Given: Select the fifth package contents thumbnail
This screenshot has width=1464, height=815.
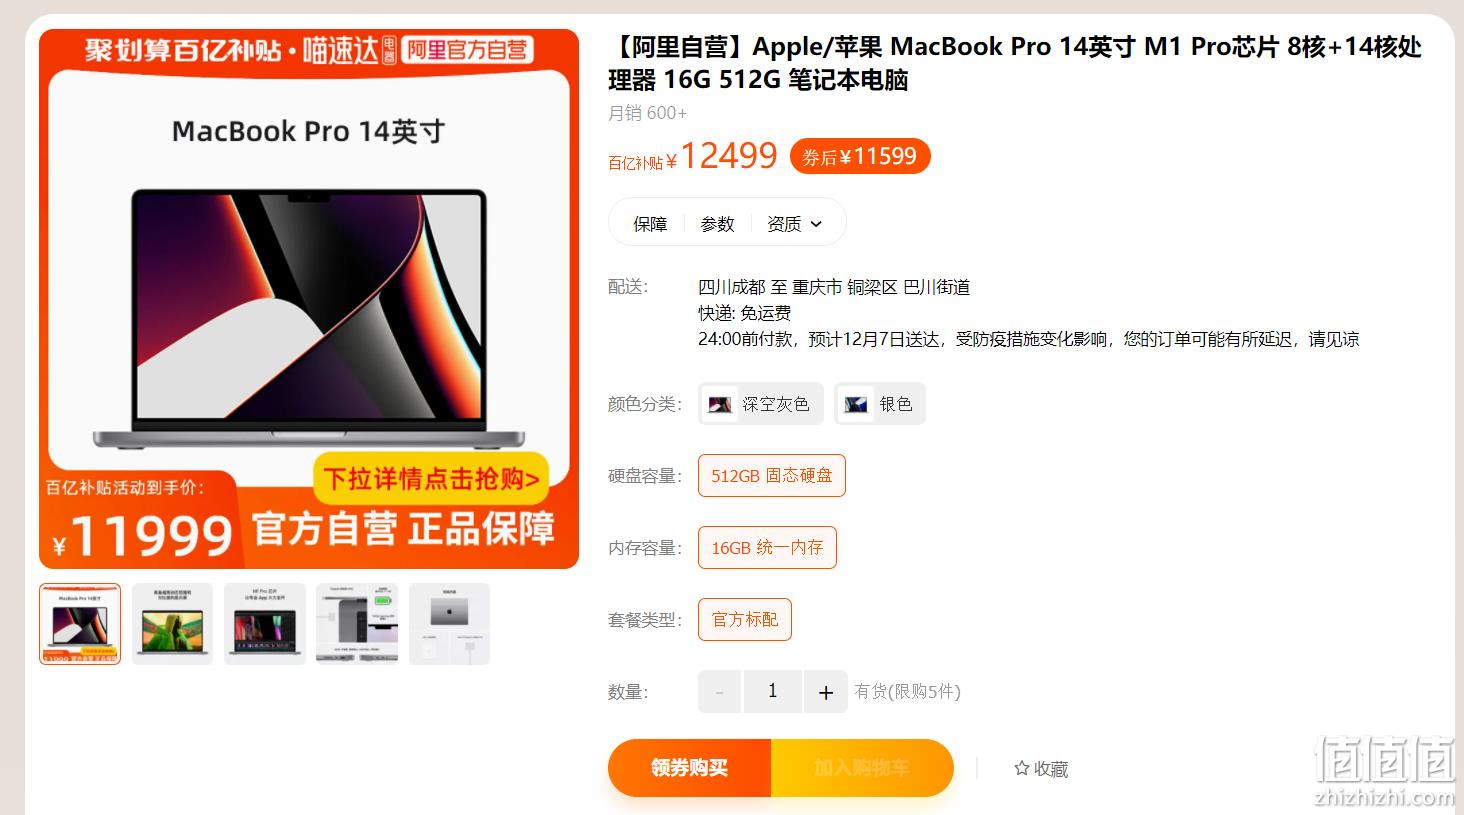Looking at the screenshot, I should 449,624.
